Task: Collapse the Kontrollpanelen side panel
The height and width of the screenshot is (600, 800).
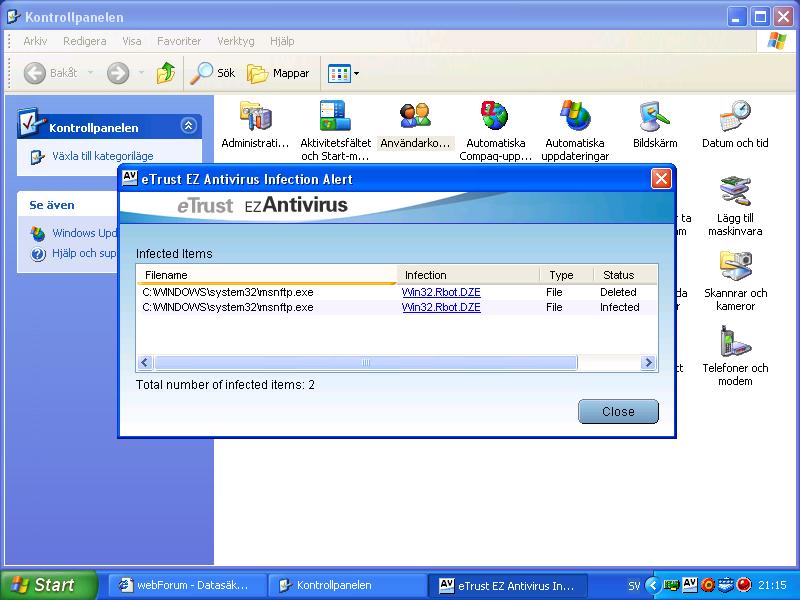Action: pyautogui.click(x=188, y=126)
